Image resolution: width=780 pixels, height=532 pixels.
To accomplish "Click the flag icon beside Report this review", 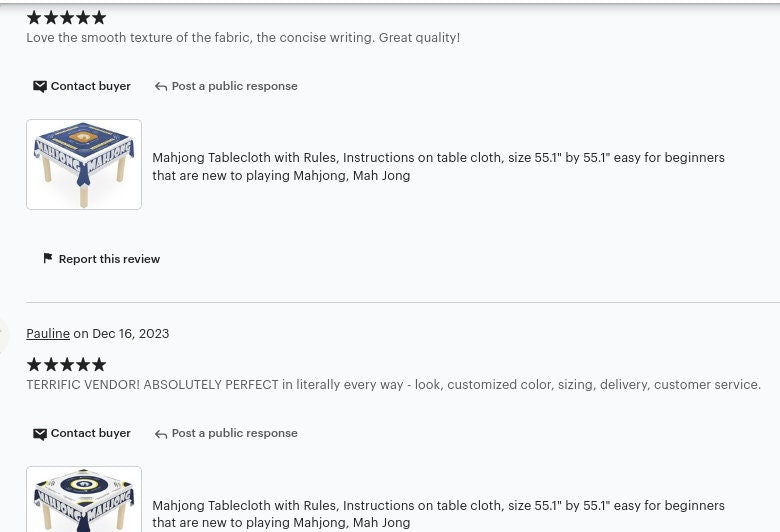I will click(x=48, y=258).
